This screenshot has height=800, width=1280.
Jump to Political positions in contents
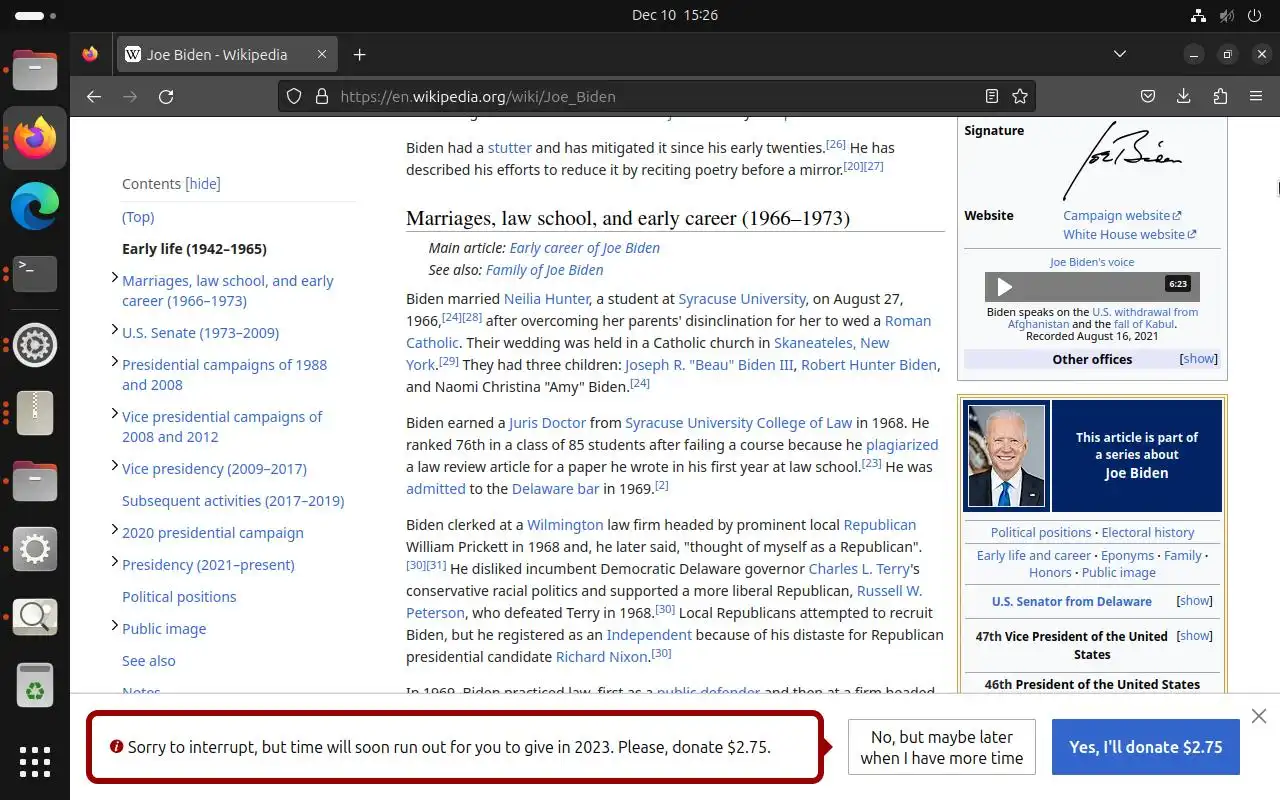tap(179, 597)
